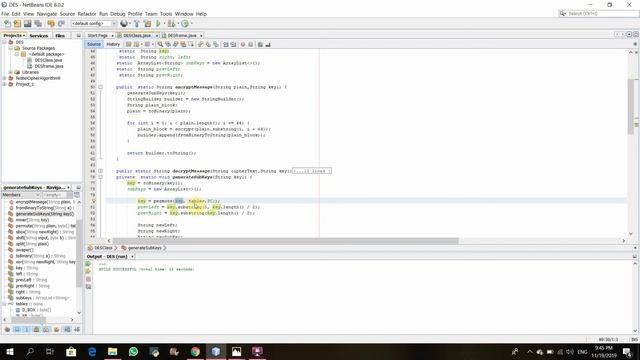640x360 pixels.
Task: Click the Debug Project toolbar icon
Action: click(x=171, y=24)
